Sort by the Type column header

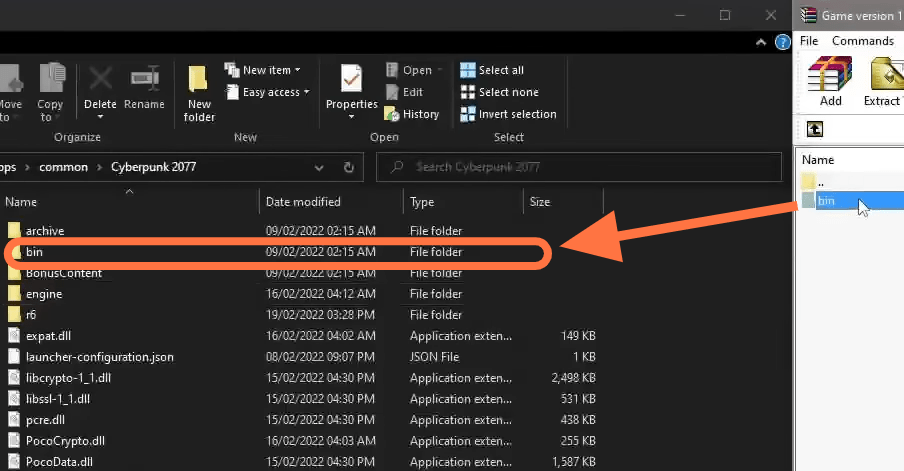click(x=464, y=202)
